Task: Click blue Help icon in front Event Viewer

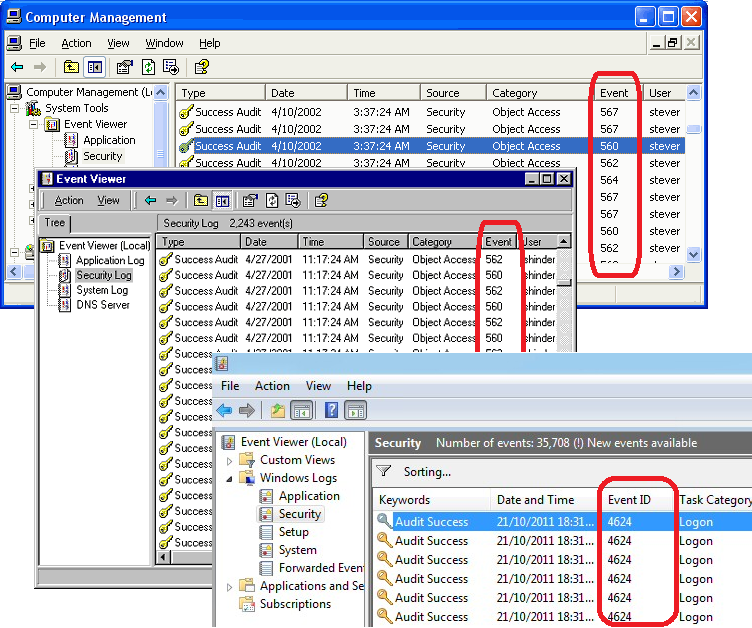Action: pos(331,411)
